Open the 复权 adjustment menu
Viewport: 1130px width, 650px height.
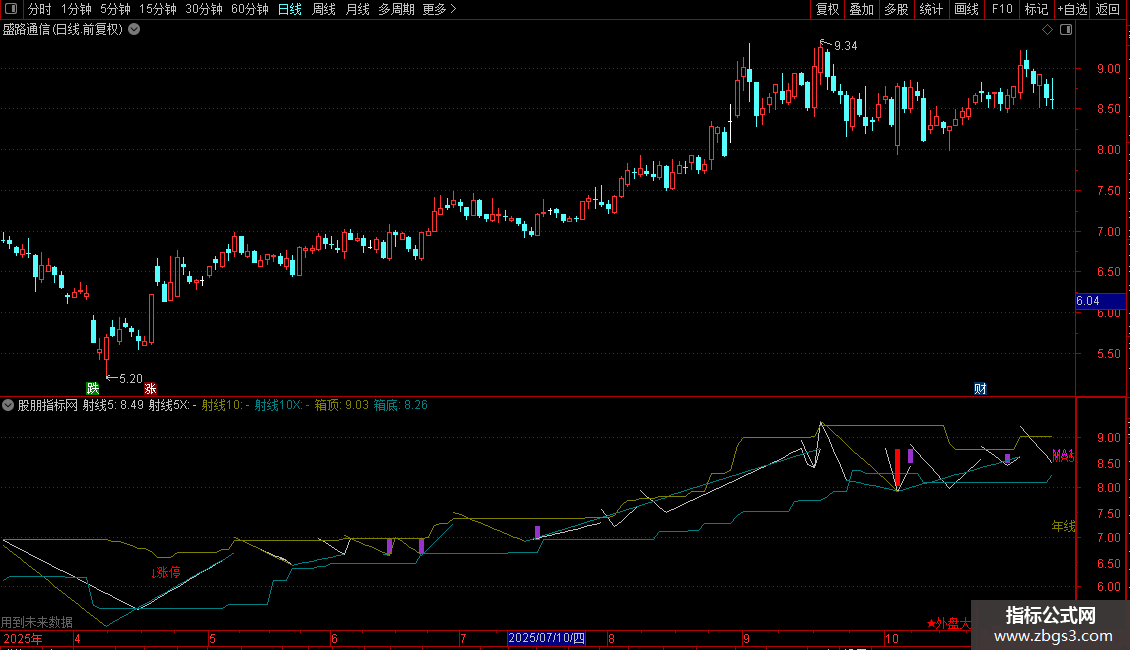coord(827,9)
